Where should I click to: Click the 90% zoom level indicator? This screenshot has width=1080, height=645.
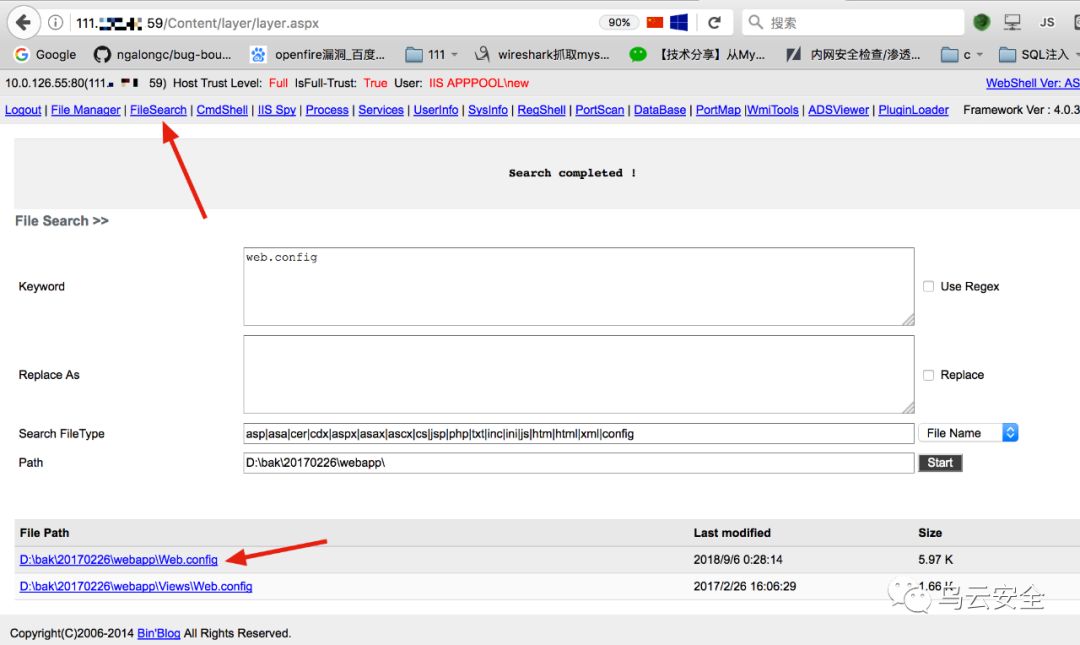(619, 23)
